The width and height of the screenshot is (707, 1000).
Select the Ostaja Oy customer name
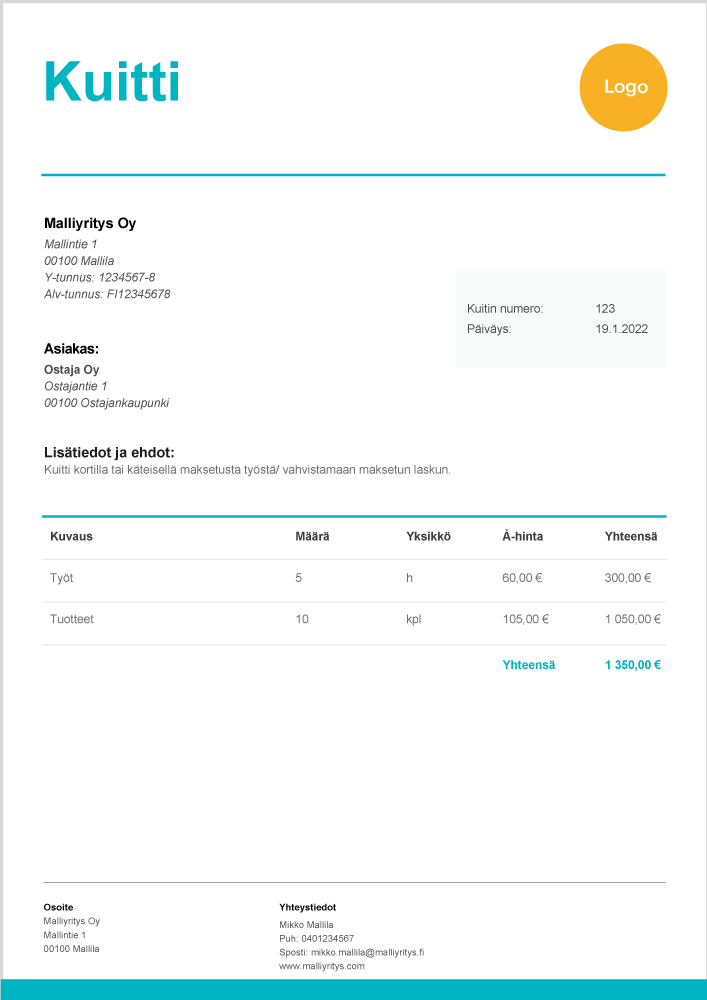(x=72, y=370)
